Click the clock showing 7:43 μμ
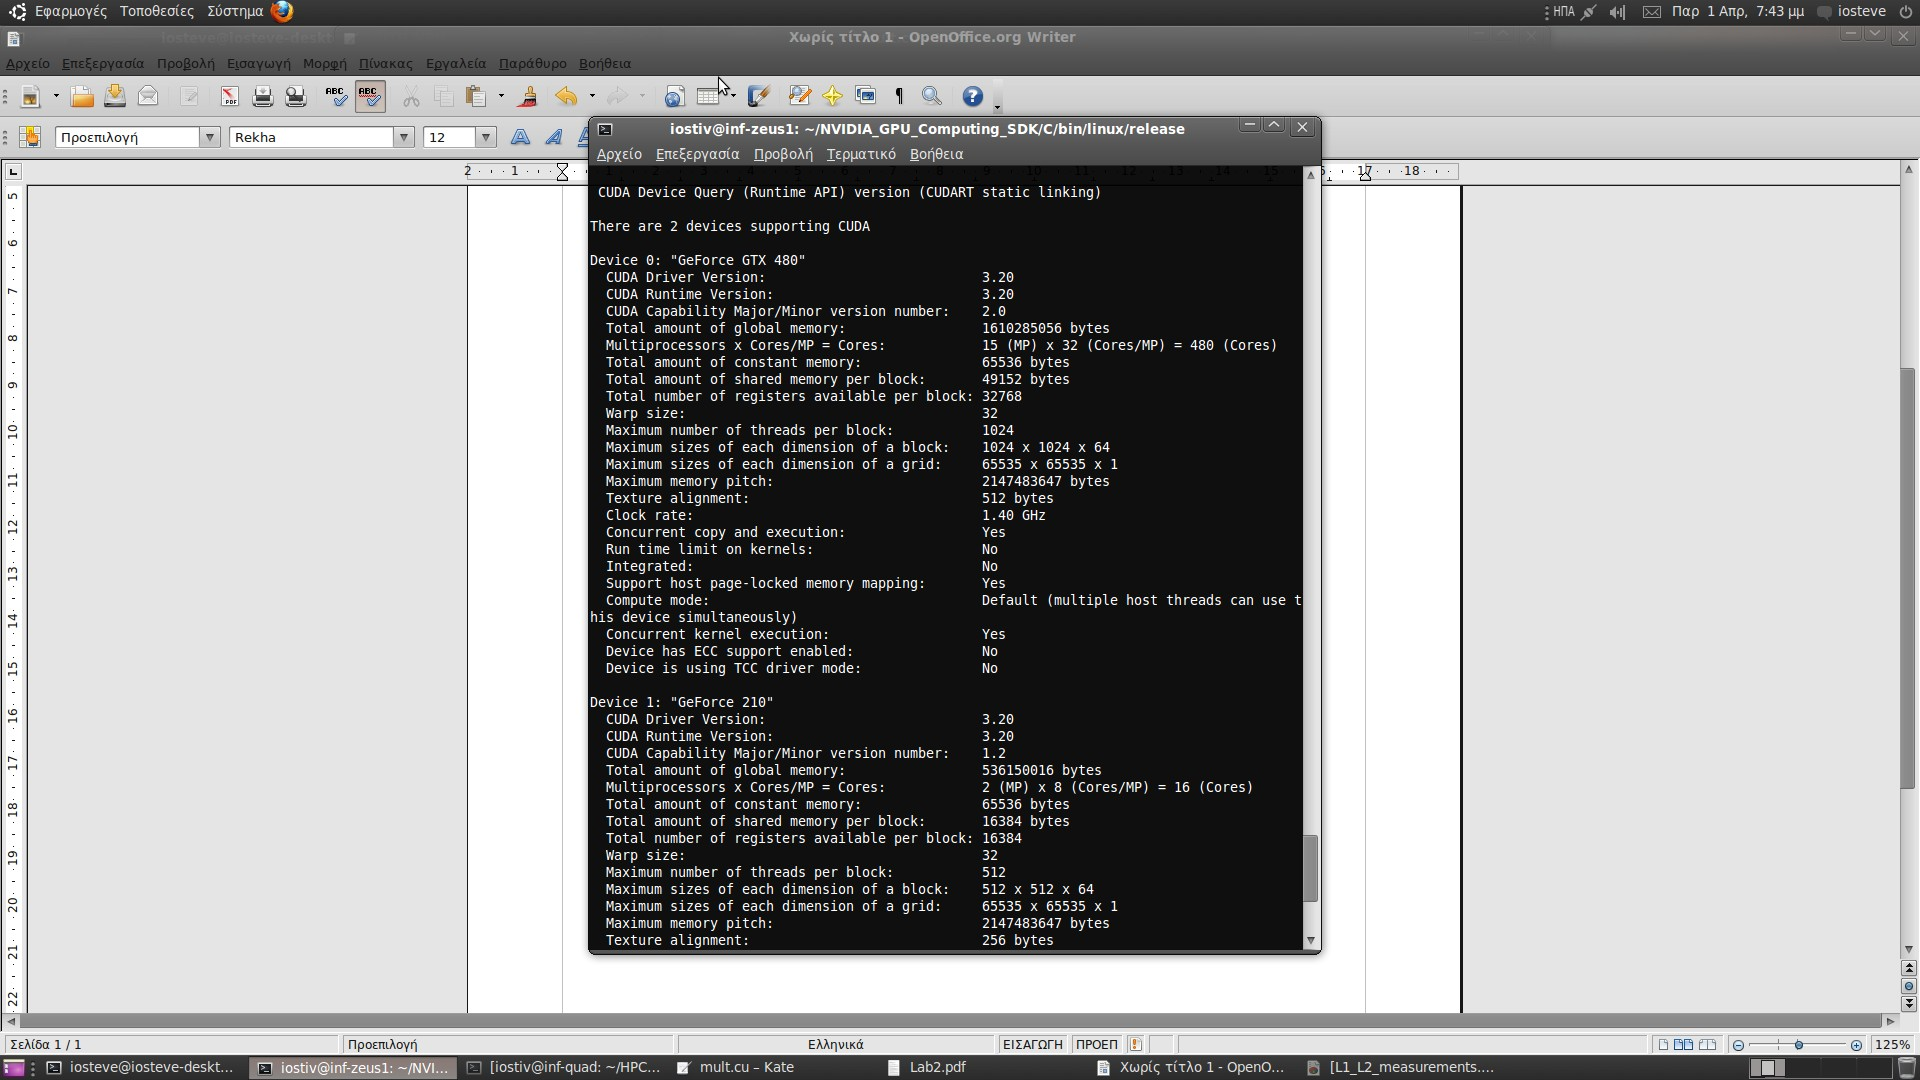Viewport: 1920px width, 1080px height. tap(1737, 11)
